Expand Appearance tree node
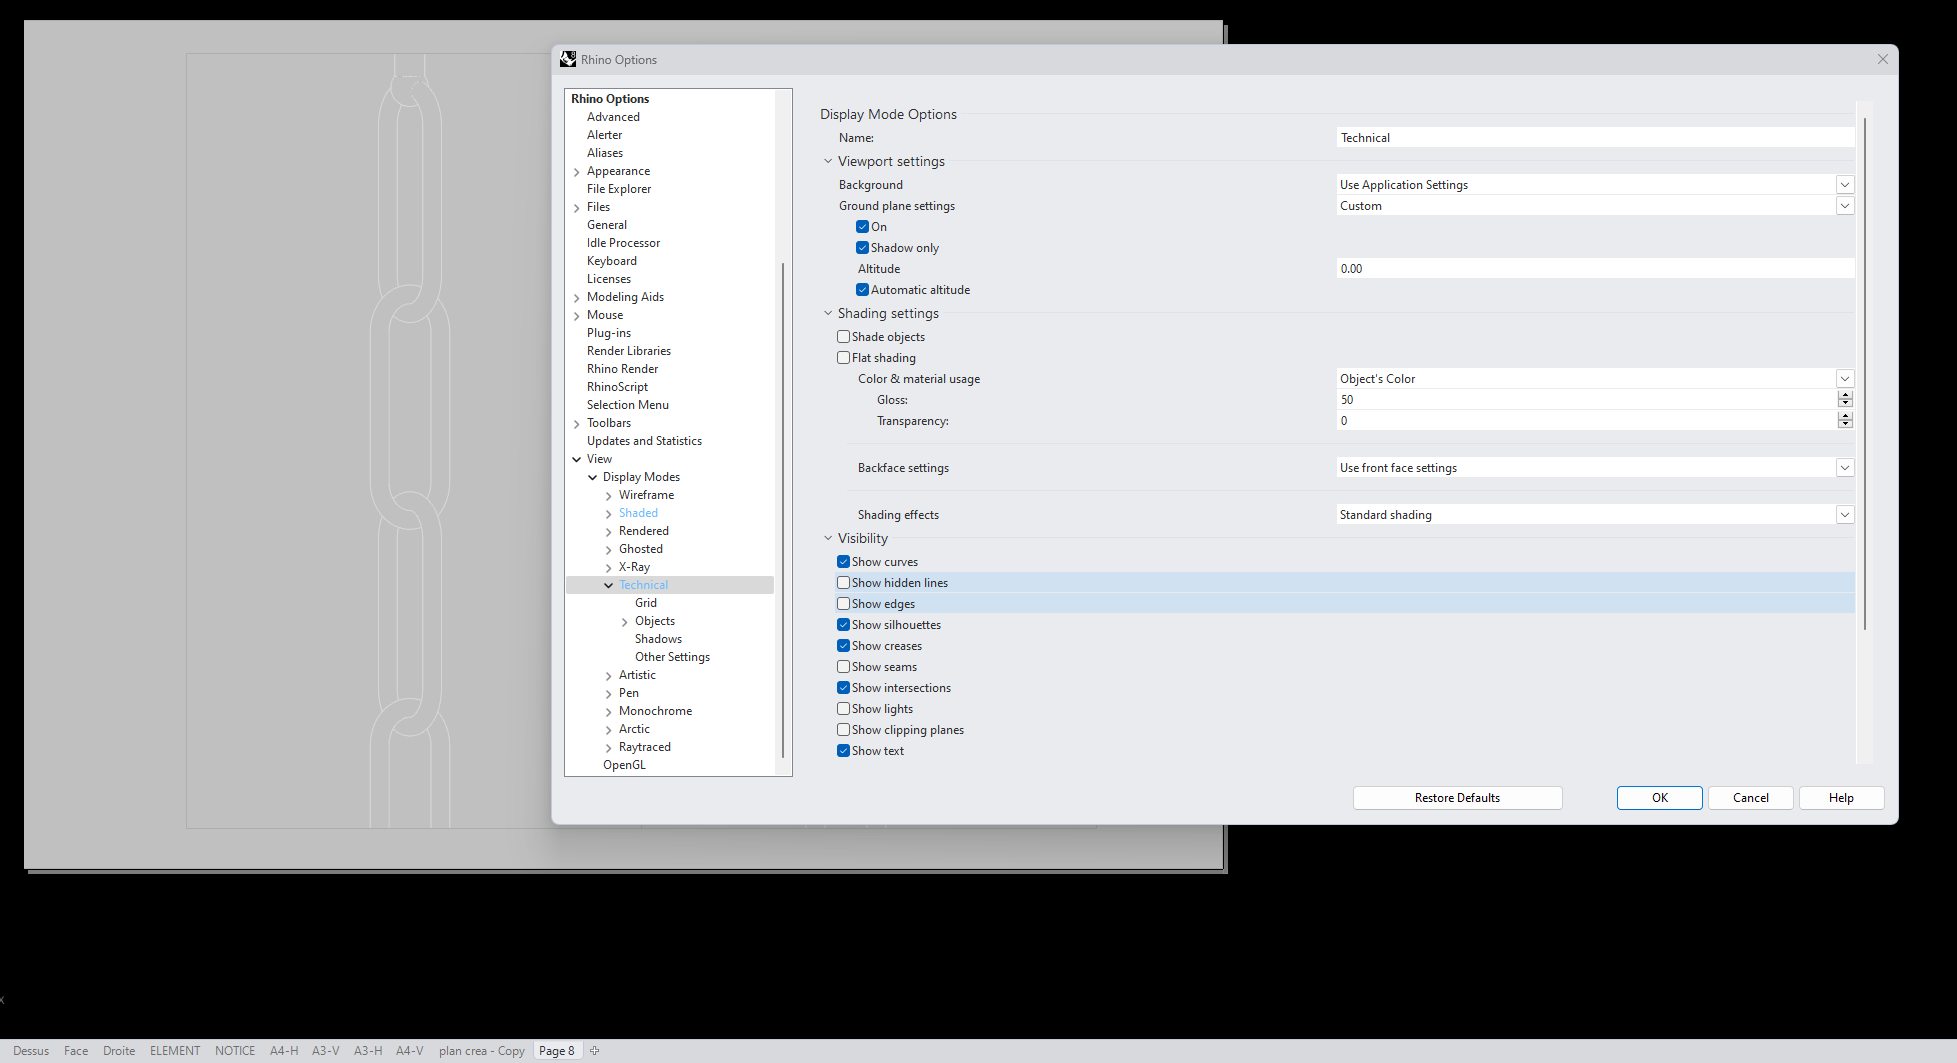1957x1063 pixels. click(x=577, y=172)
